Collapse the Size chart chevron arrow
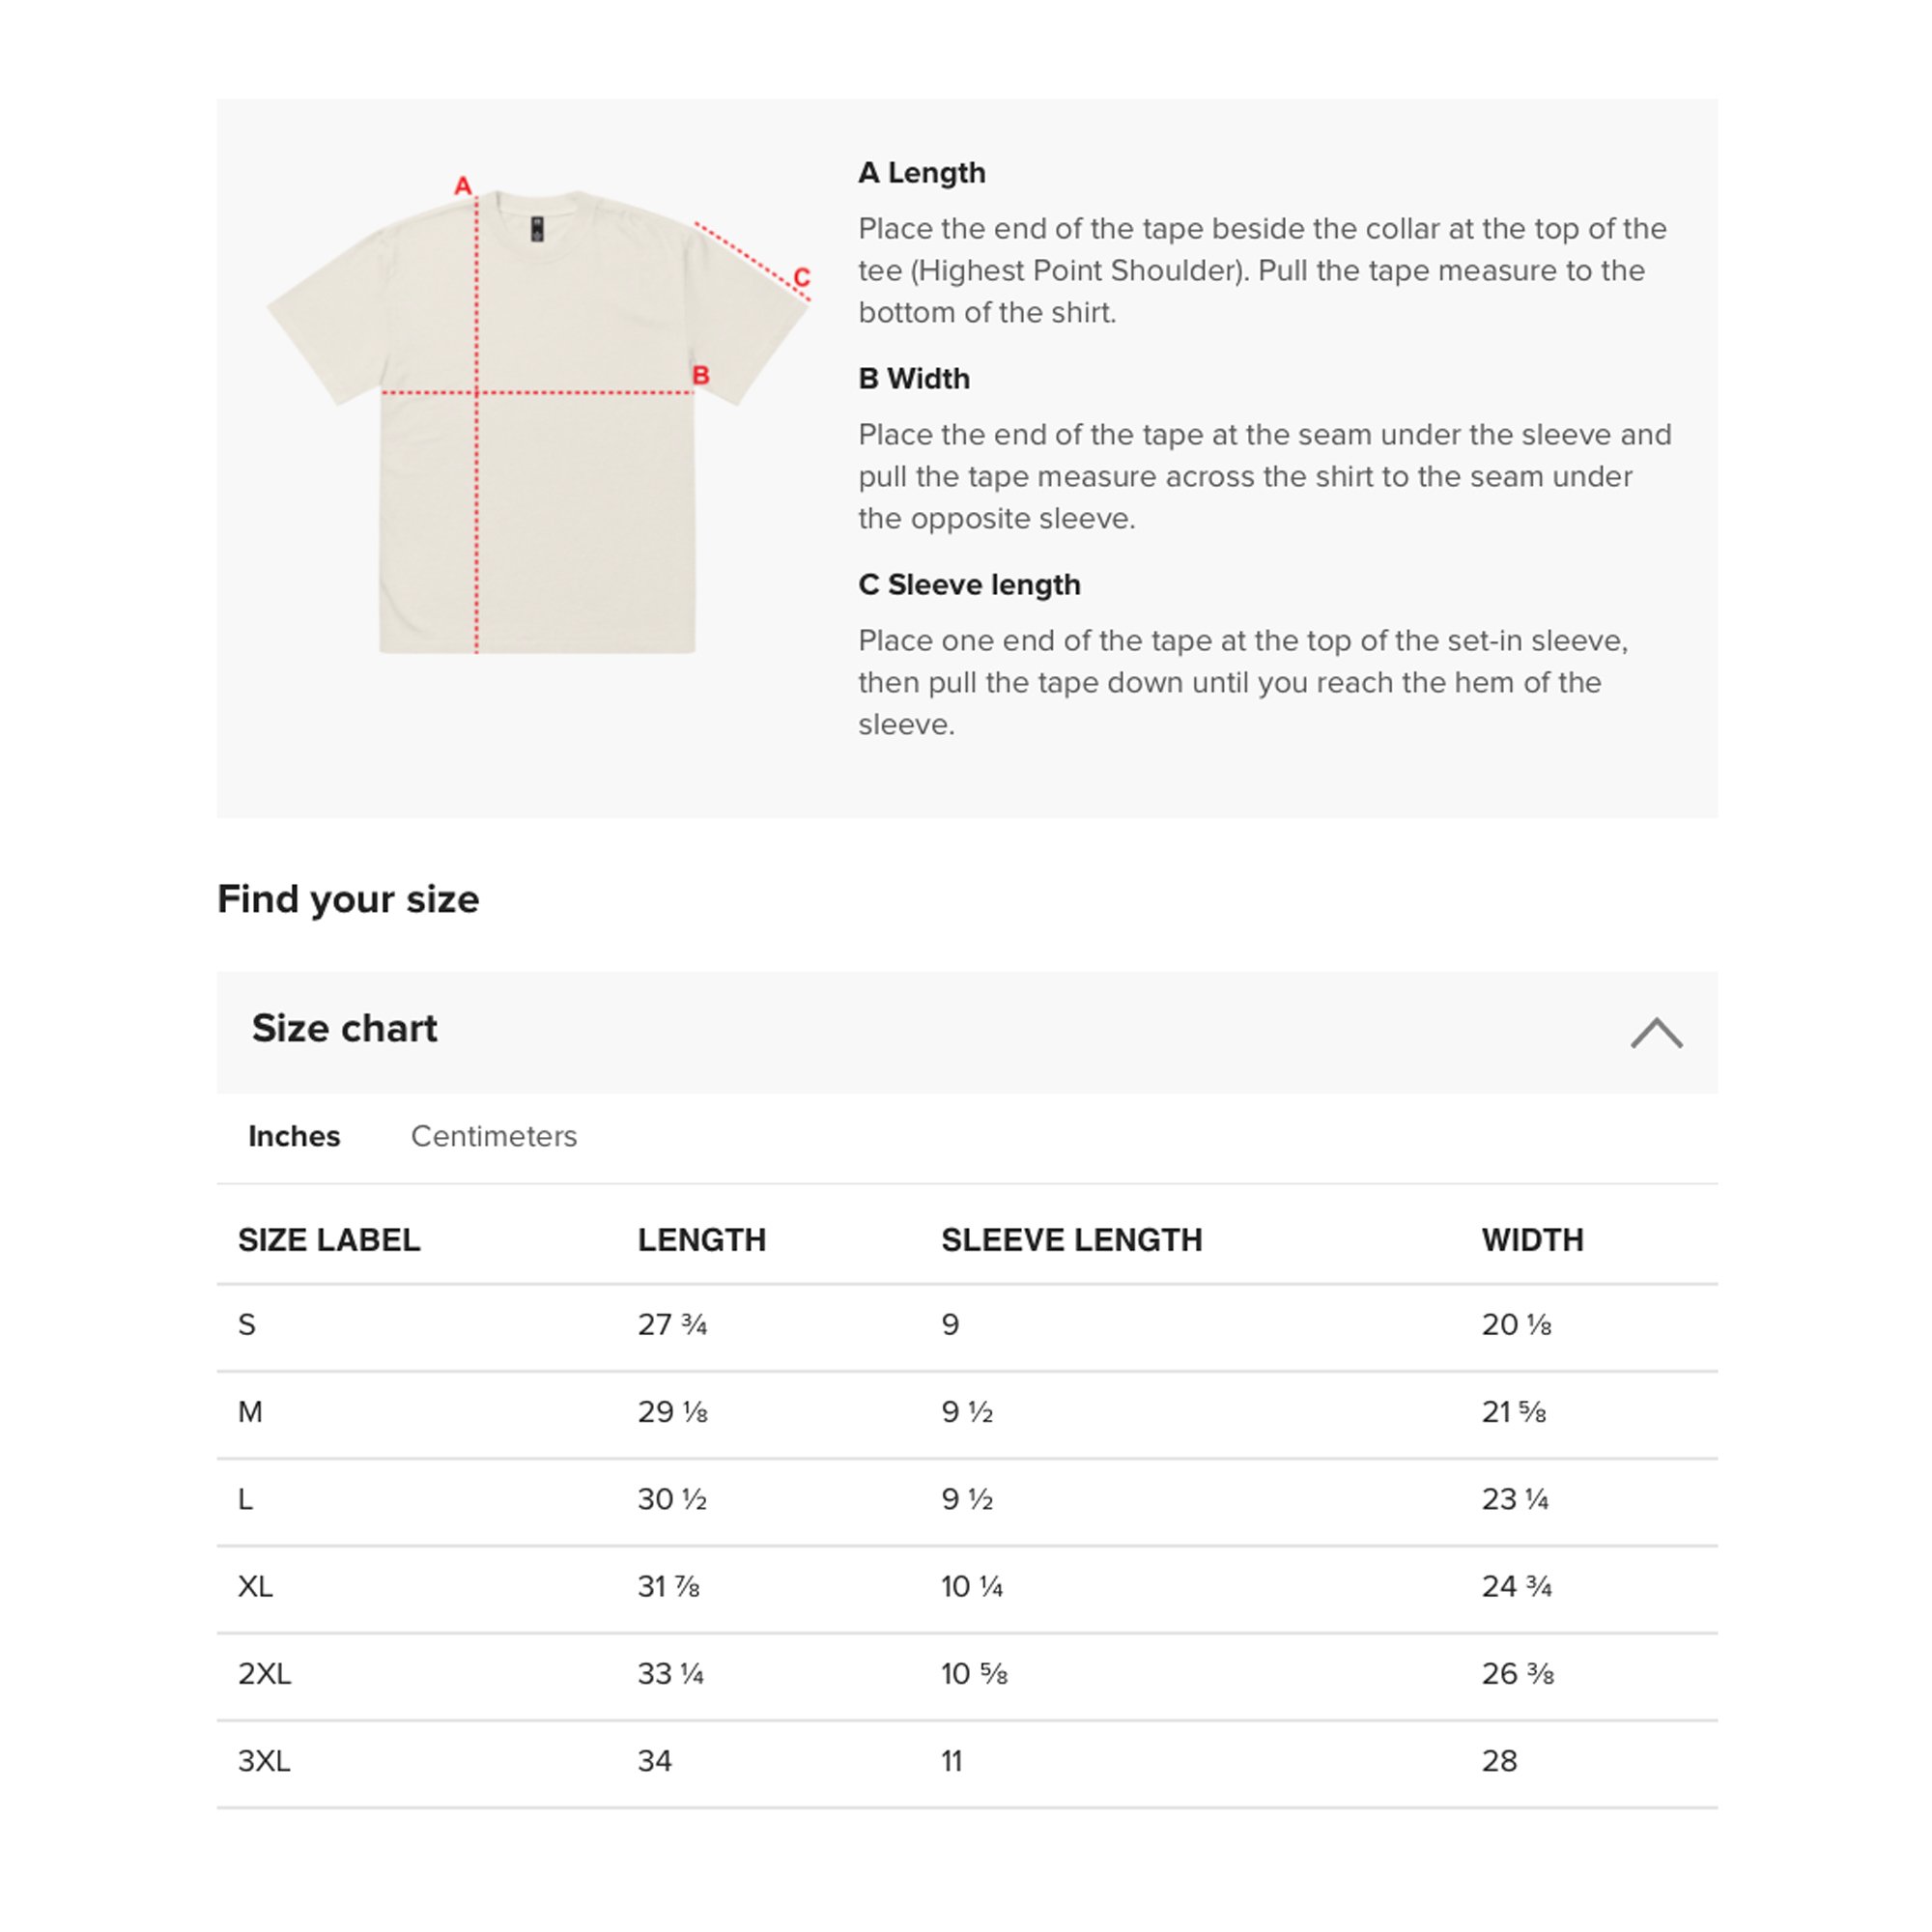Image resolution: width=1932 pixels, height=1932 pixels. point(1656,1033)
